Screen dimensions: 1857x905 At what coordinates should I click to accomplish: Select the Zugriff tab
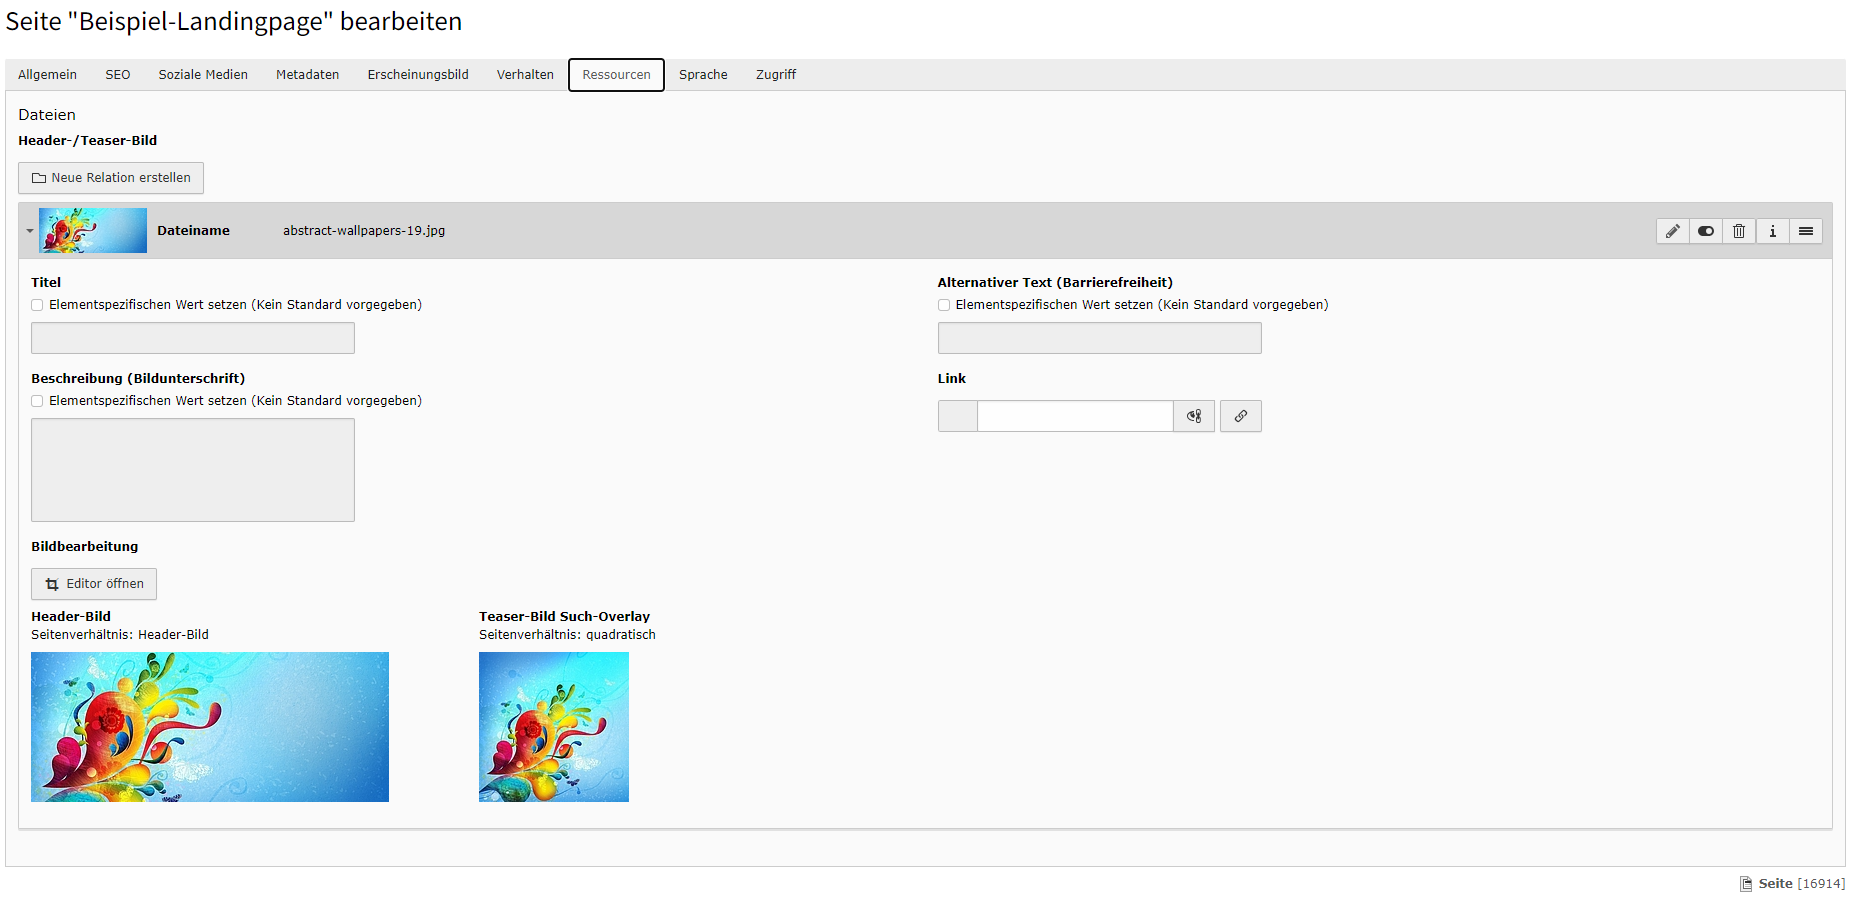pos(776,75)
